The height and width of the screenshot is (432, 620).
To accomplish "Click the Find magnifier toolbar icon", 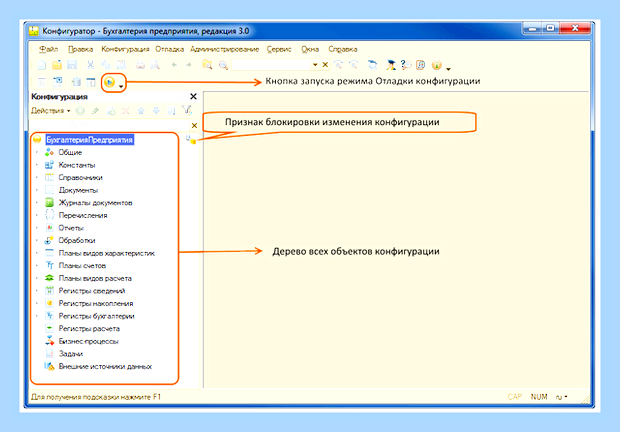I will 223,65.
